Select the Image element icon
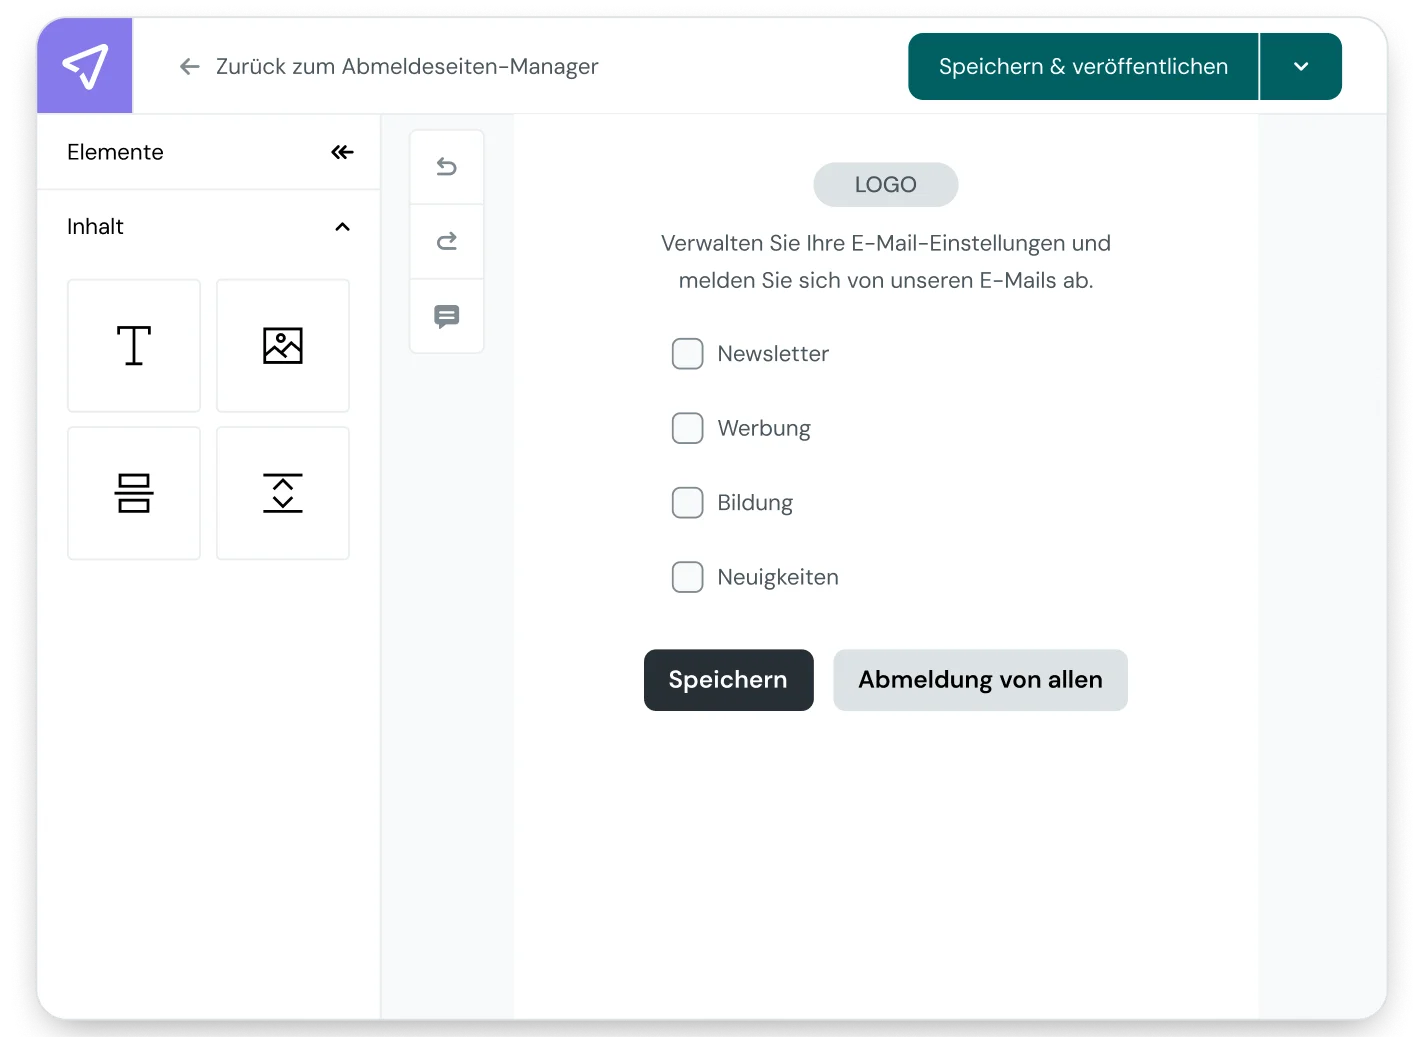The image size is (1424, 1037). tap(283, 345)
